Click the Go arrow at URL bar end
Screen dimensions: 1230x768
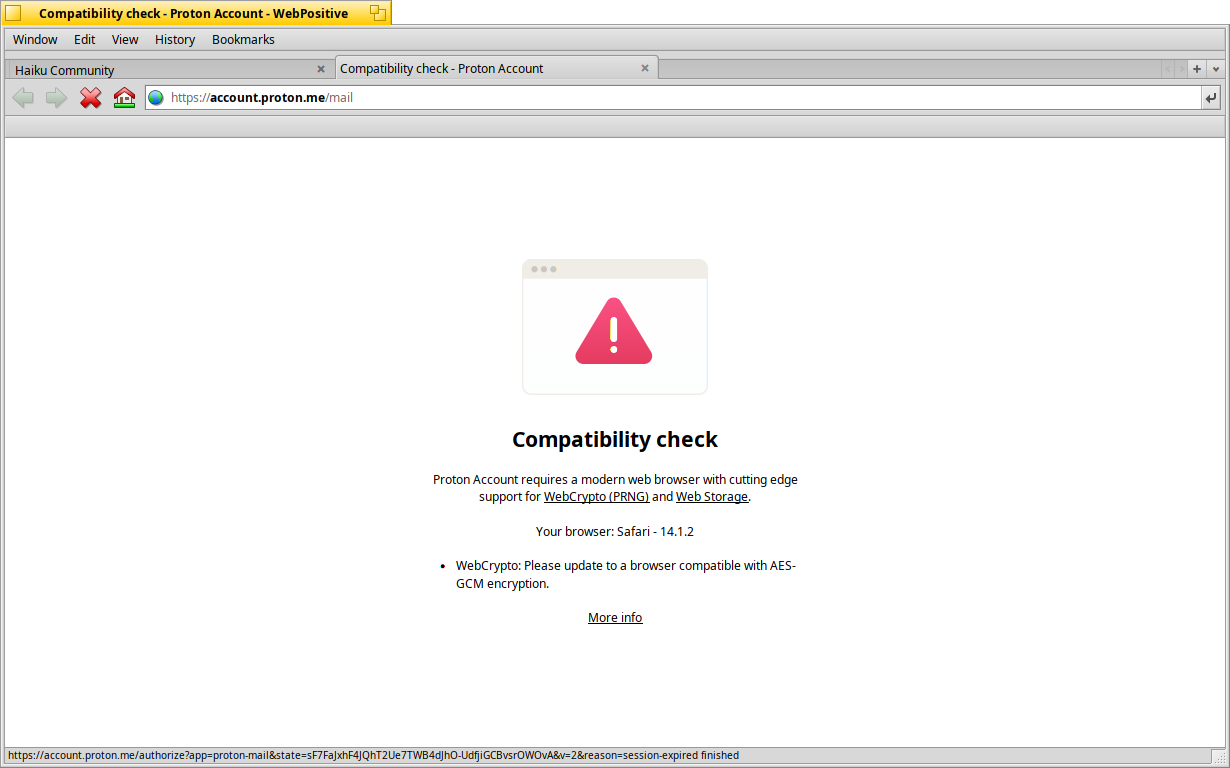[1211, 98]
